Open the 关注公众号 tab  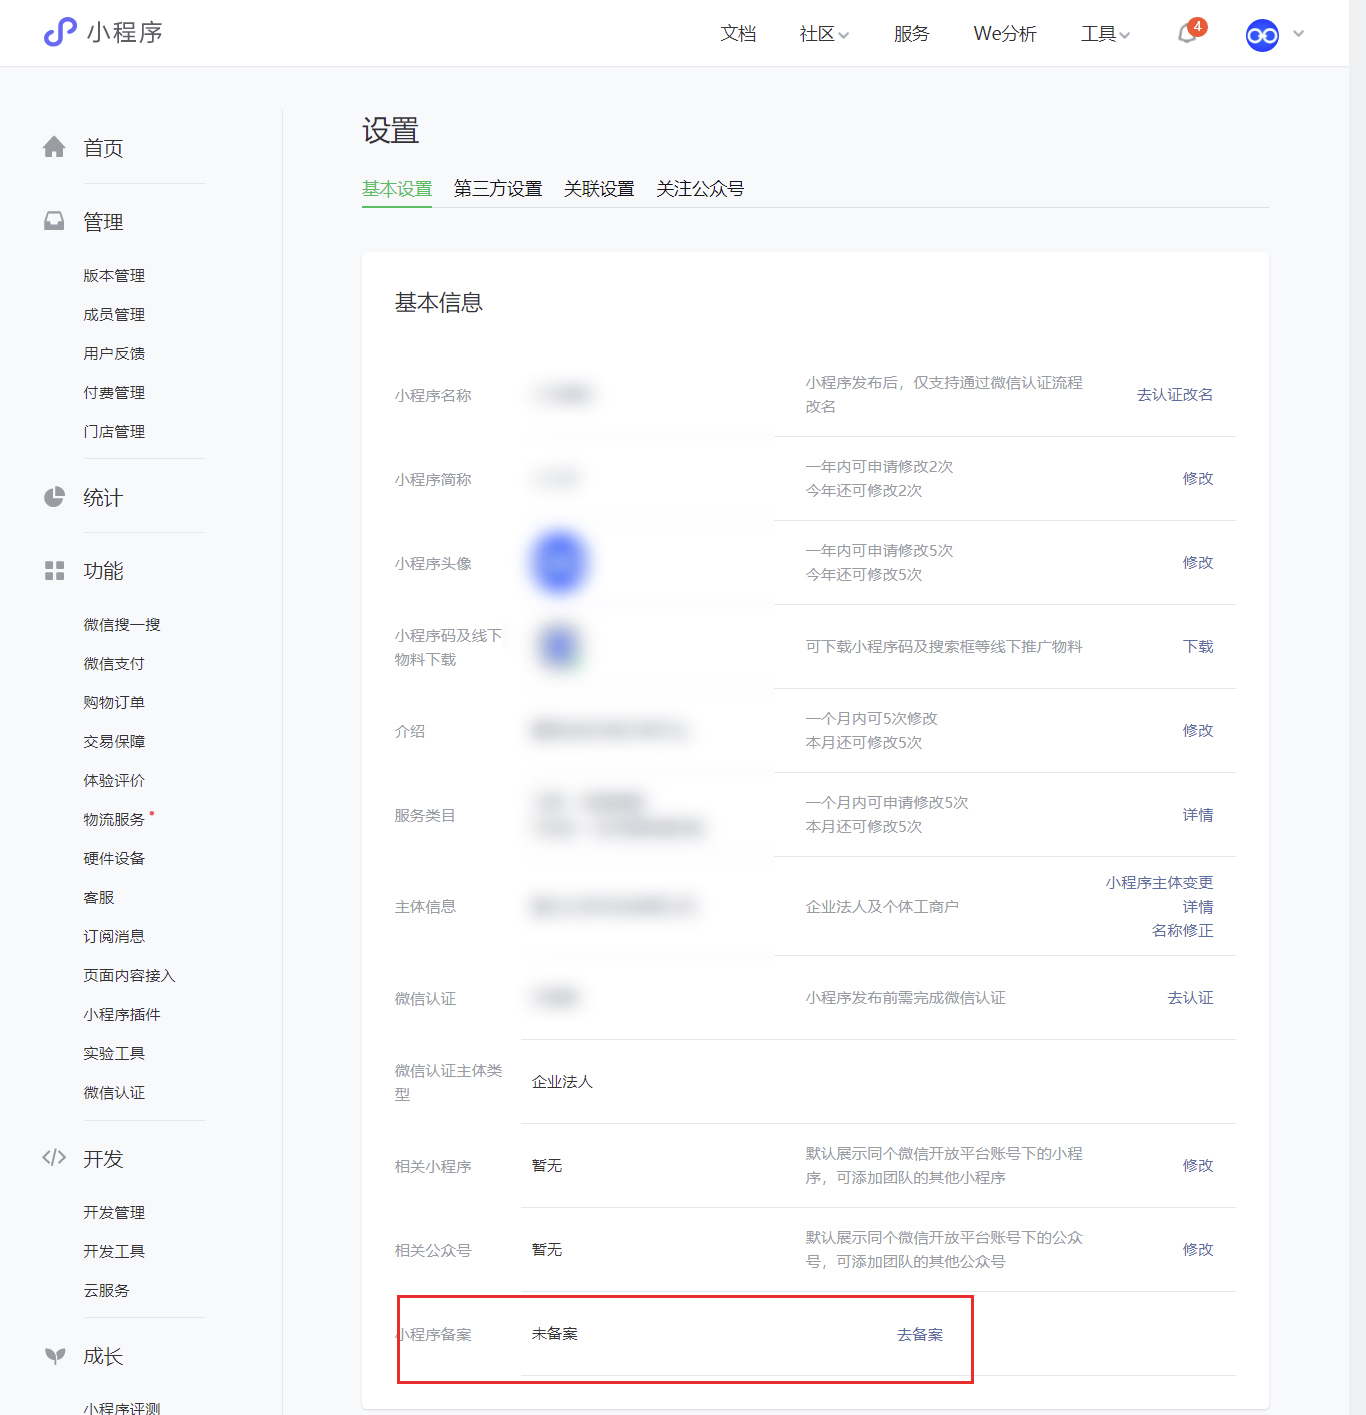tap(700, 189)
